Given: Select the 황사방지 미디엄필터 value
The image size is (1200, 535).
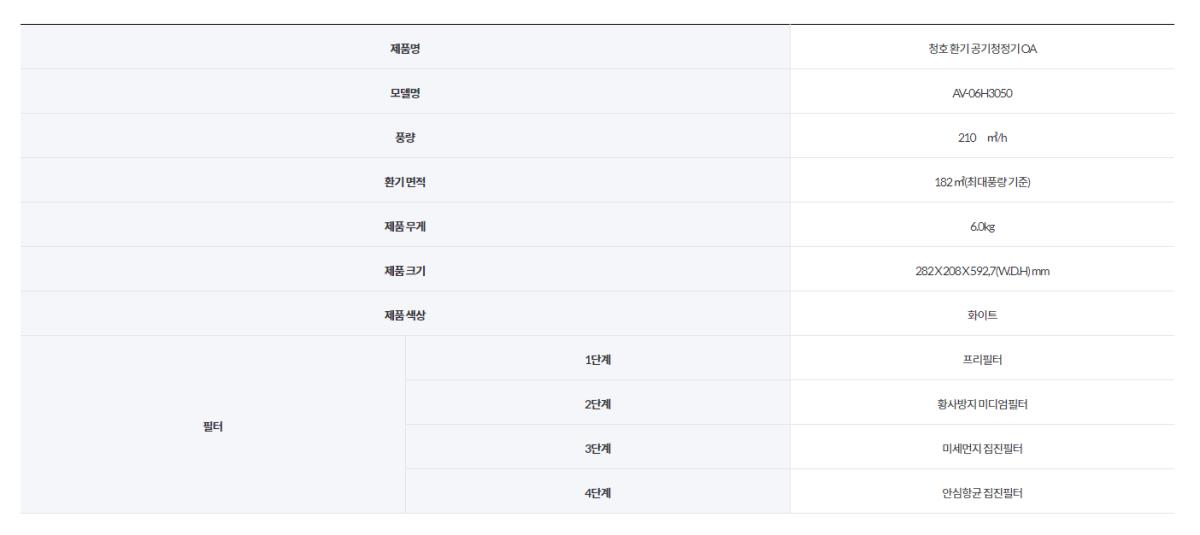Looking at the screenshot, I should coord(982,403).
